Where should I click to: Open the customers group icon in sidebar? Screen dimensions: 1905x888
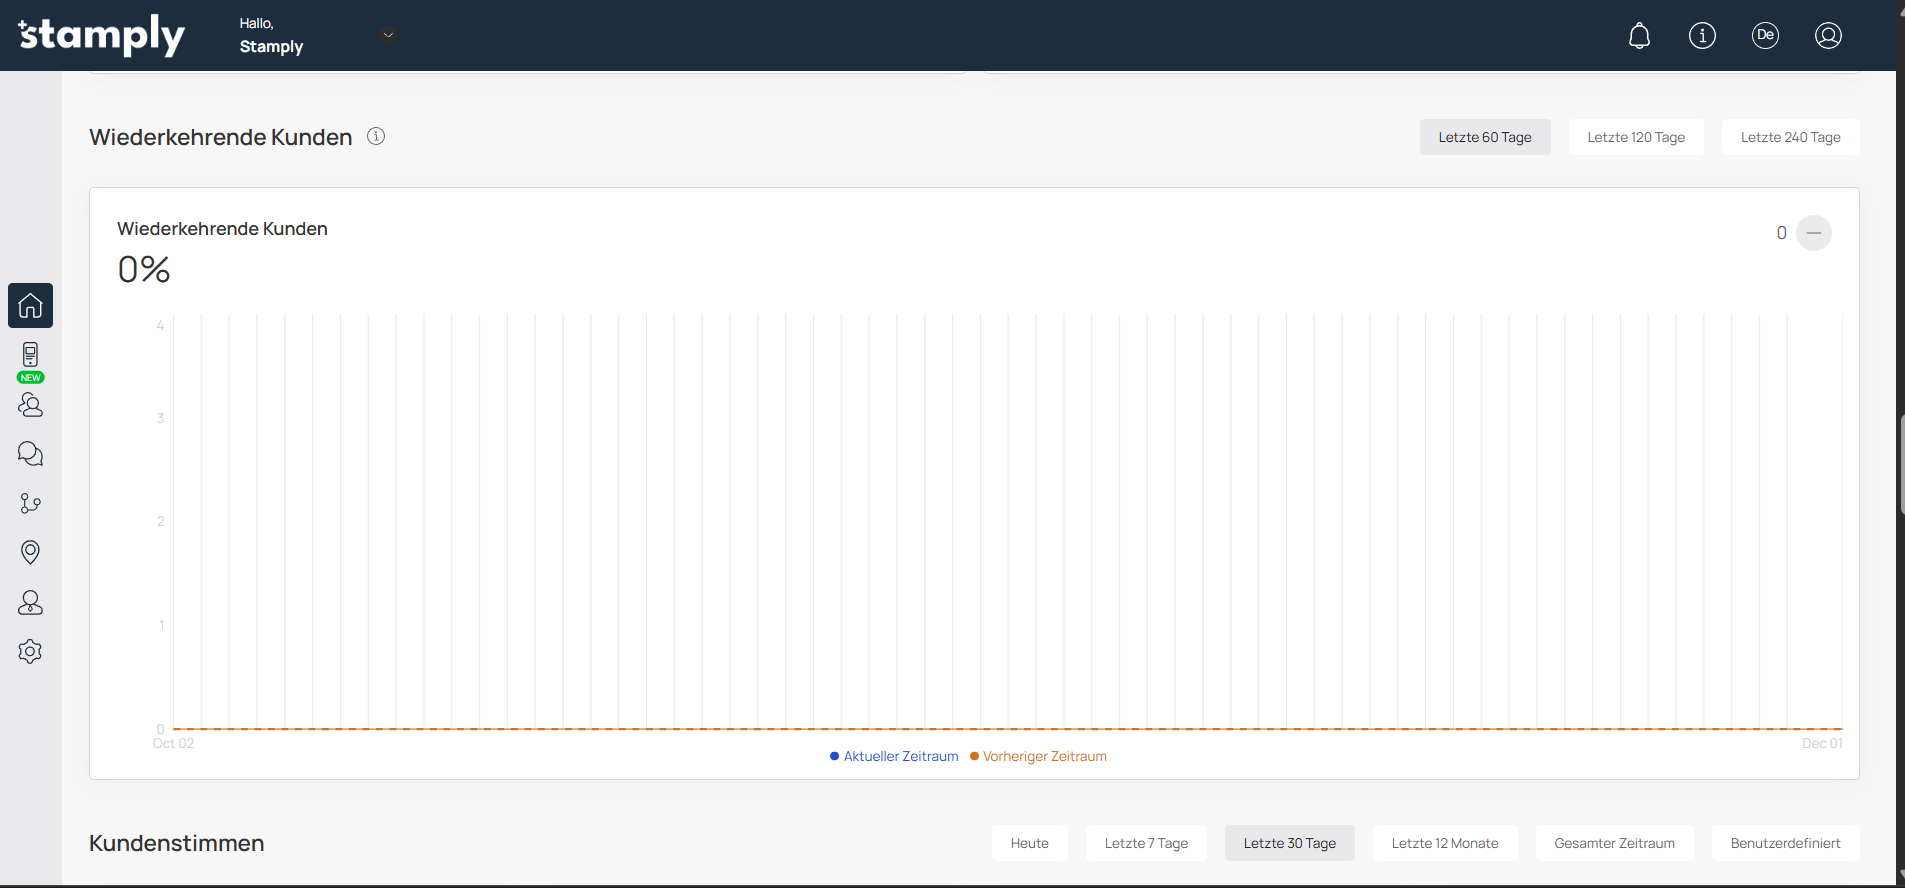click(30, 405)
